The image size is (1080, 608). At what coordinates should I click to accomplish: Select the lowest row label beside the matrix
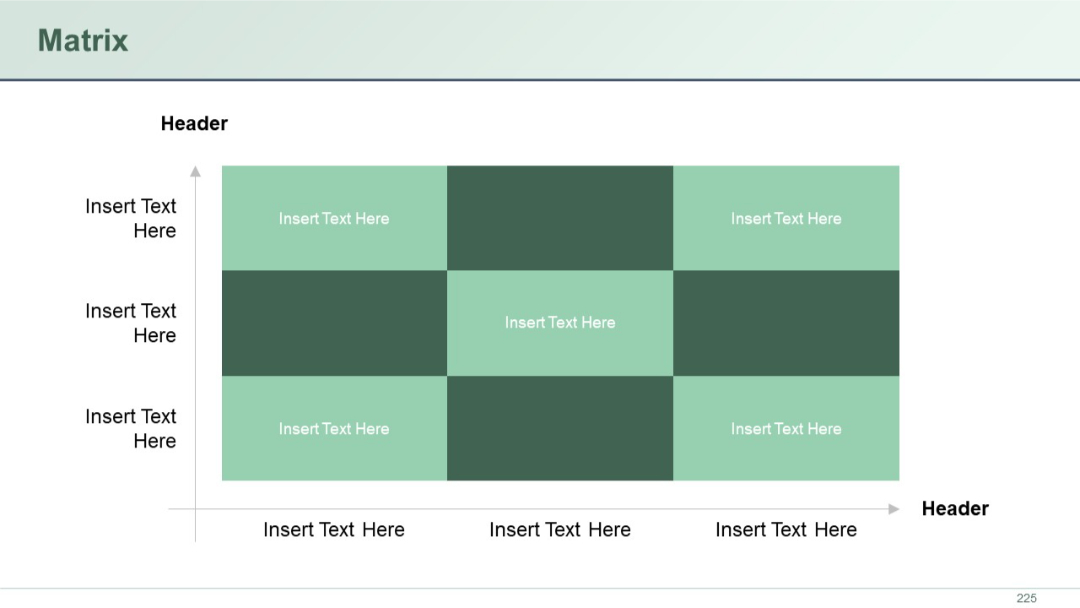click(x=130, y=428)
